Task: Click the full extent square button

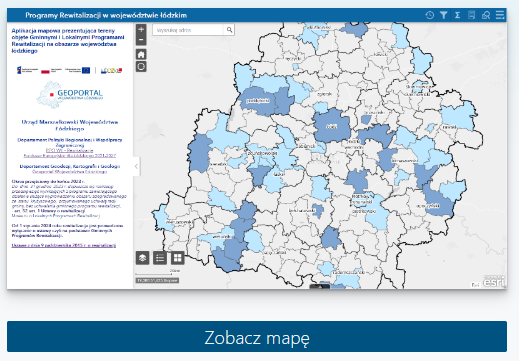Action: tap(141, 67)
